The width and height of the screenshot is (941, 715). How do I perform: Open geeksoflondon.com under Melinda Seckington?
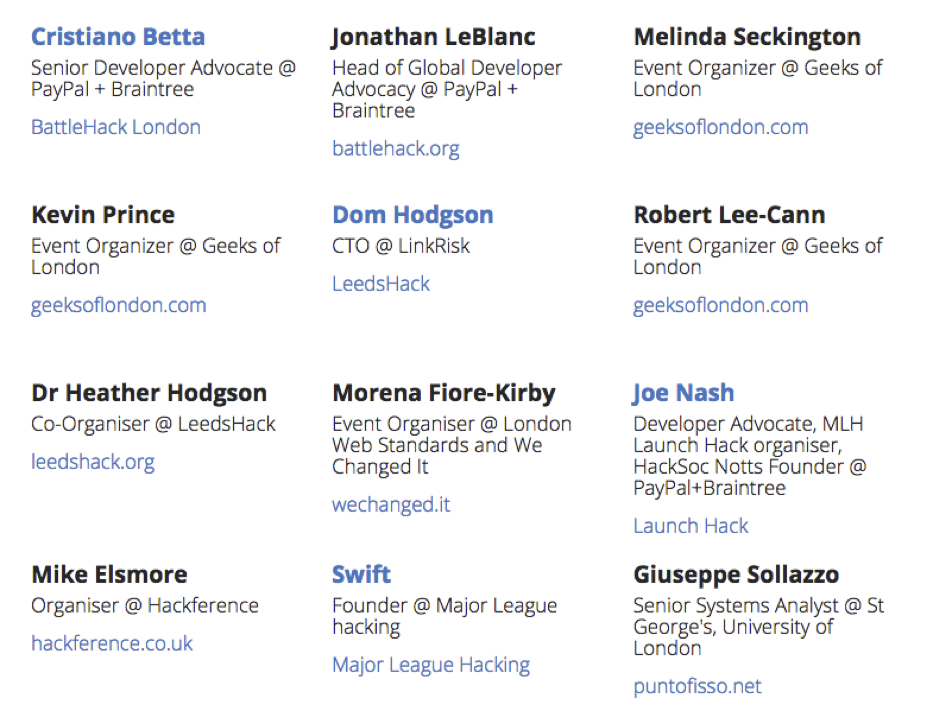(721, 127)
